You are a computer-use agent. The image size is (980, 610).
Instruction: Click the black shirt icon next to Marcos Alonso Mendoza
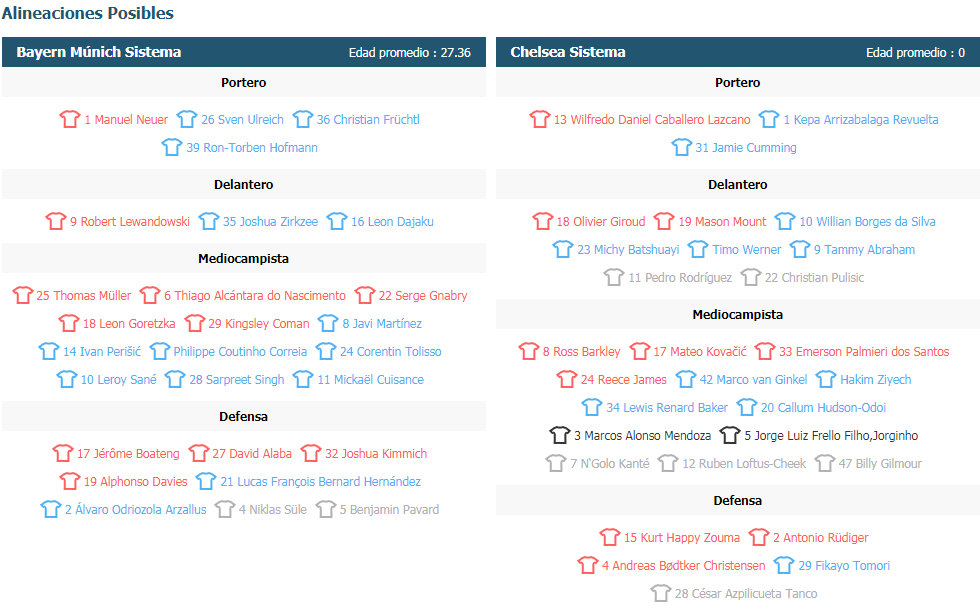pos(560,434)
